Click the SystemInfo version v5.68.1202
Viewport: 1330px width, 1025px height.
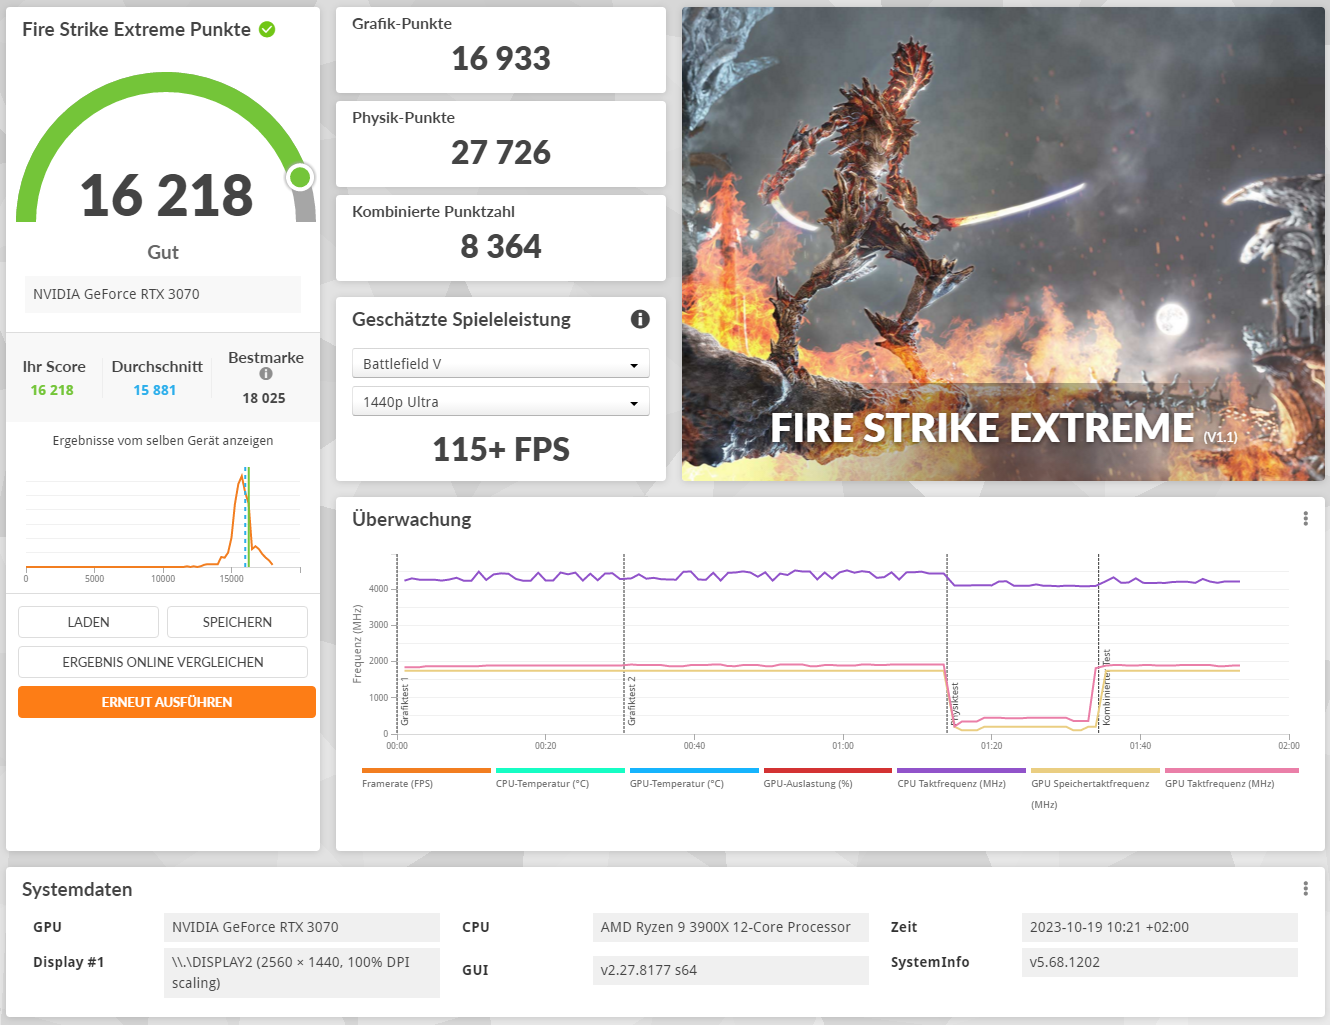pos(1160,962)
